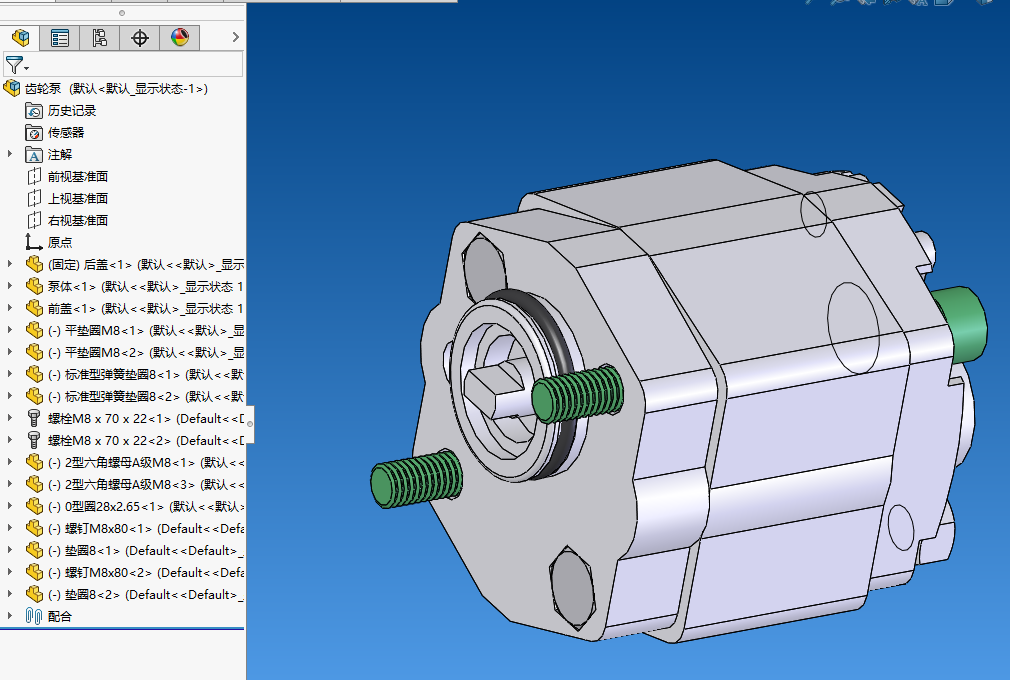Open the FeatureManager design tree tab
Viewport: 1010px width, 680px height.
click(x=20, y=38)
